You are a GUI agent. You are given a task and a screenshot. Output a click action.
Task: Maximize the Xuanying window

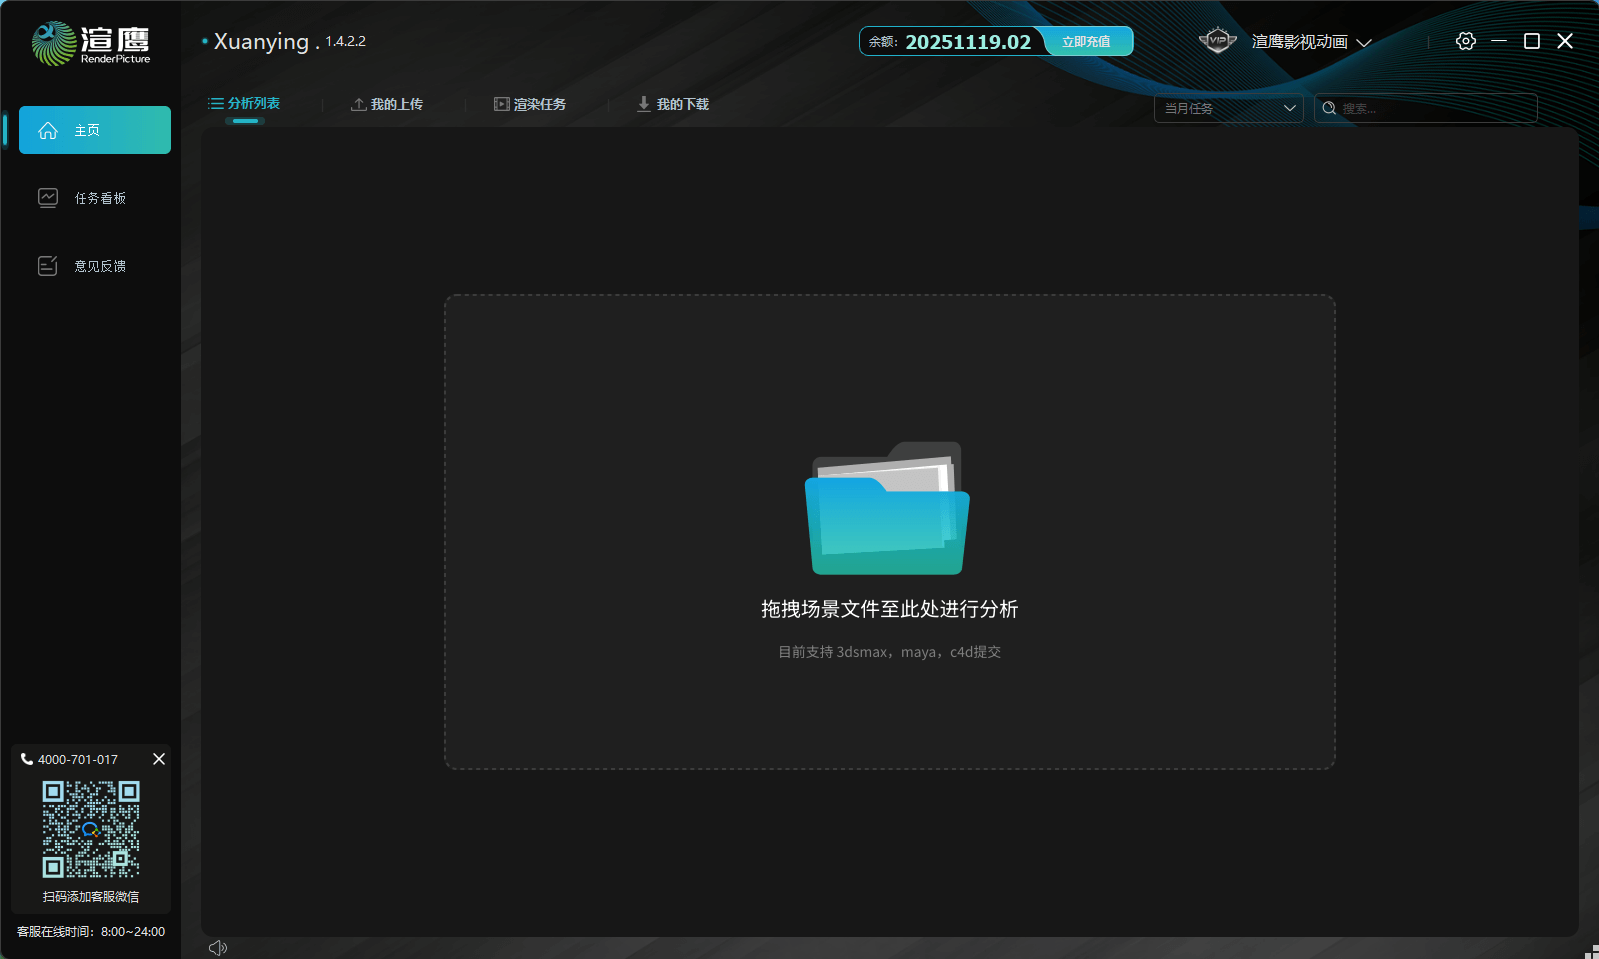tap(1532, 41)
